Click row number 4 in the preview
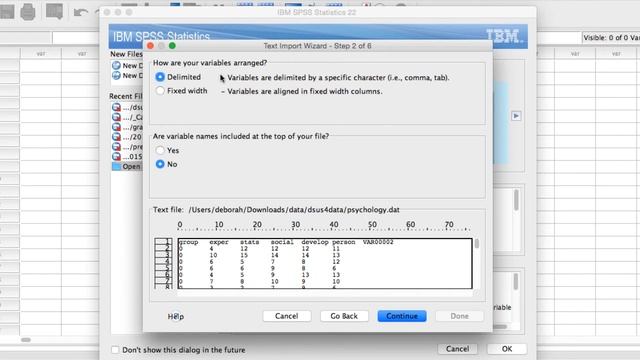 pyautogui.click(x=164, y=262)
